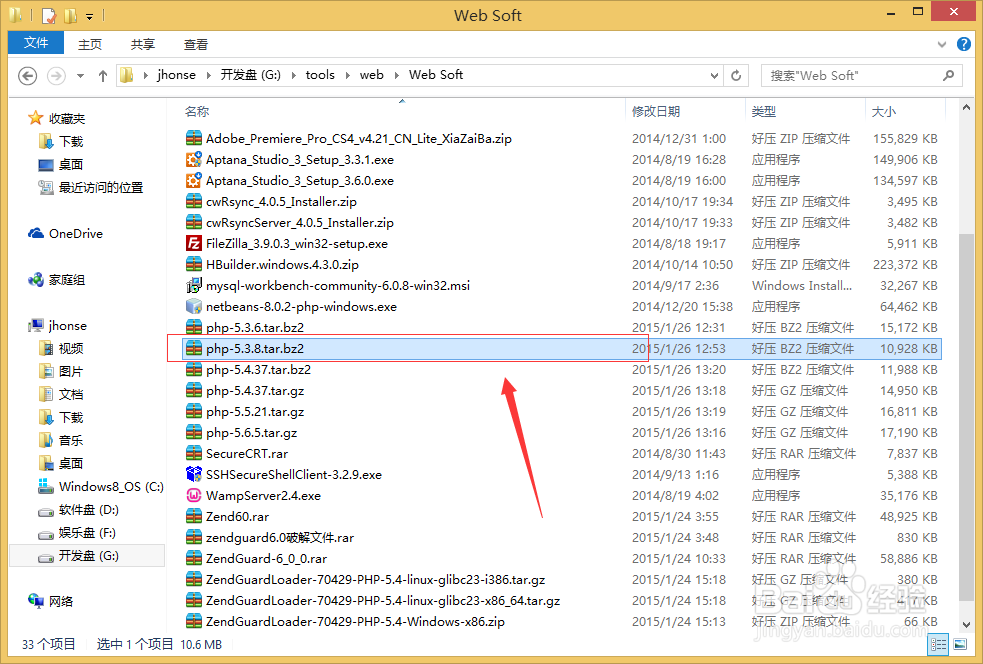Viewport: 983px width, 664px height.
Task: Go up one folder level
Action: pyautogui.click(x=103, y=76)
